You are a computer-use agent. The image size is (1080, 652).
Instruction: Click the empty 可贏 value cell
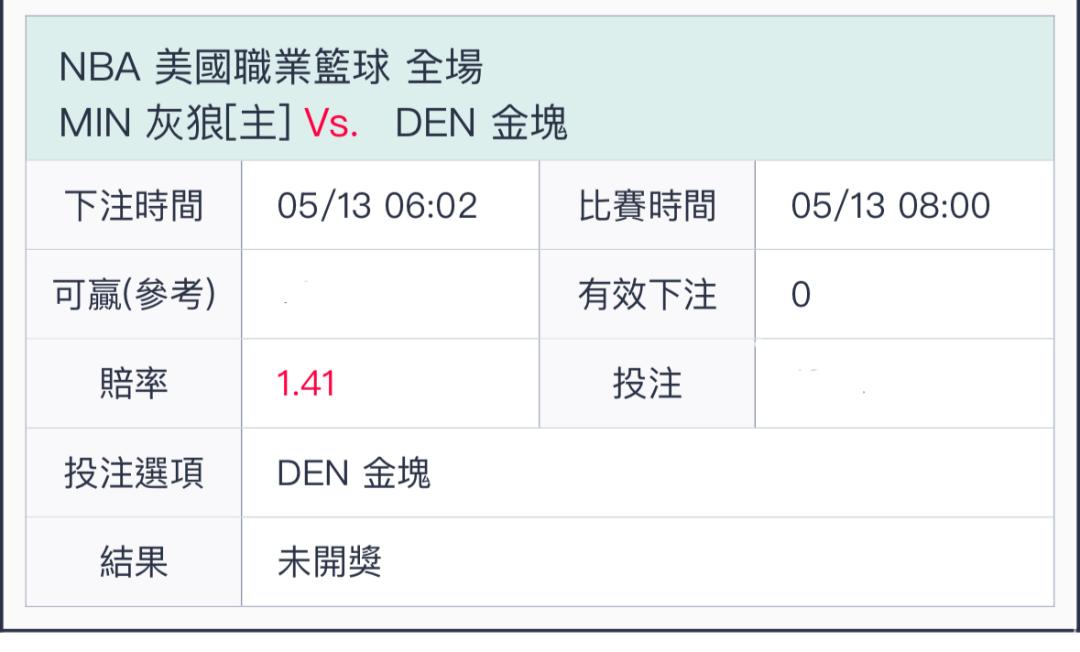click(x=391, y=294)
